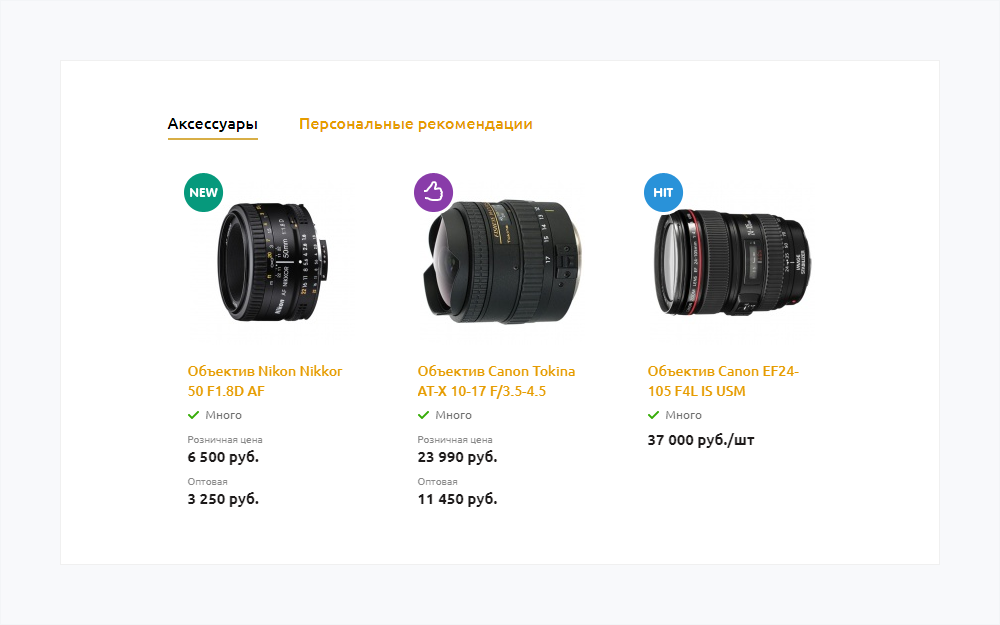Open Объектив Nikon Nikkor 50 F1.8D AF link

coord(265,381)
